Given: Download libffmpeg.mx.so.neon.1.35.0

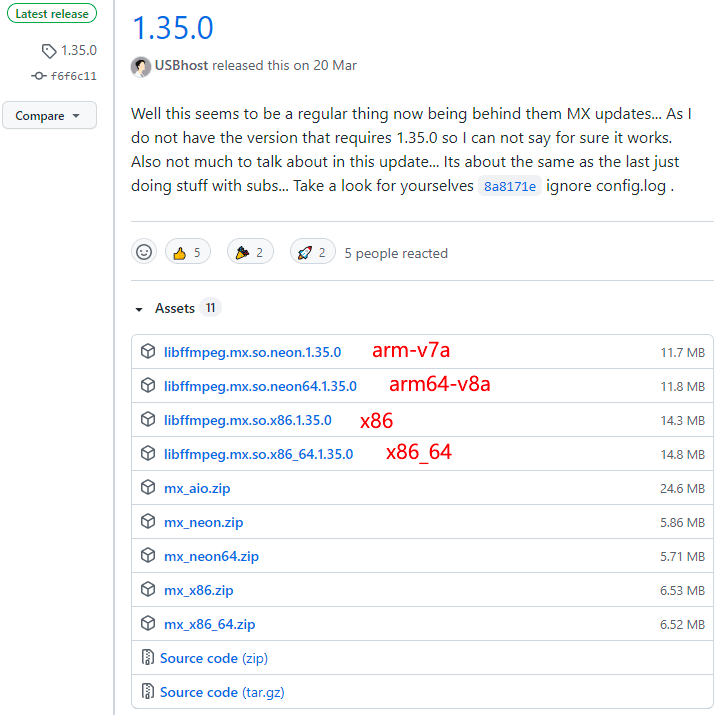Looking at the screenshot, I should pos(252,352).
